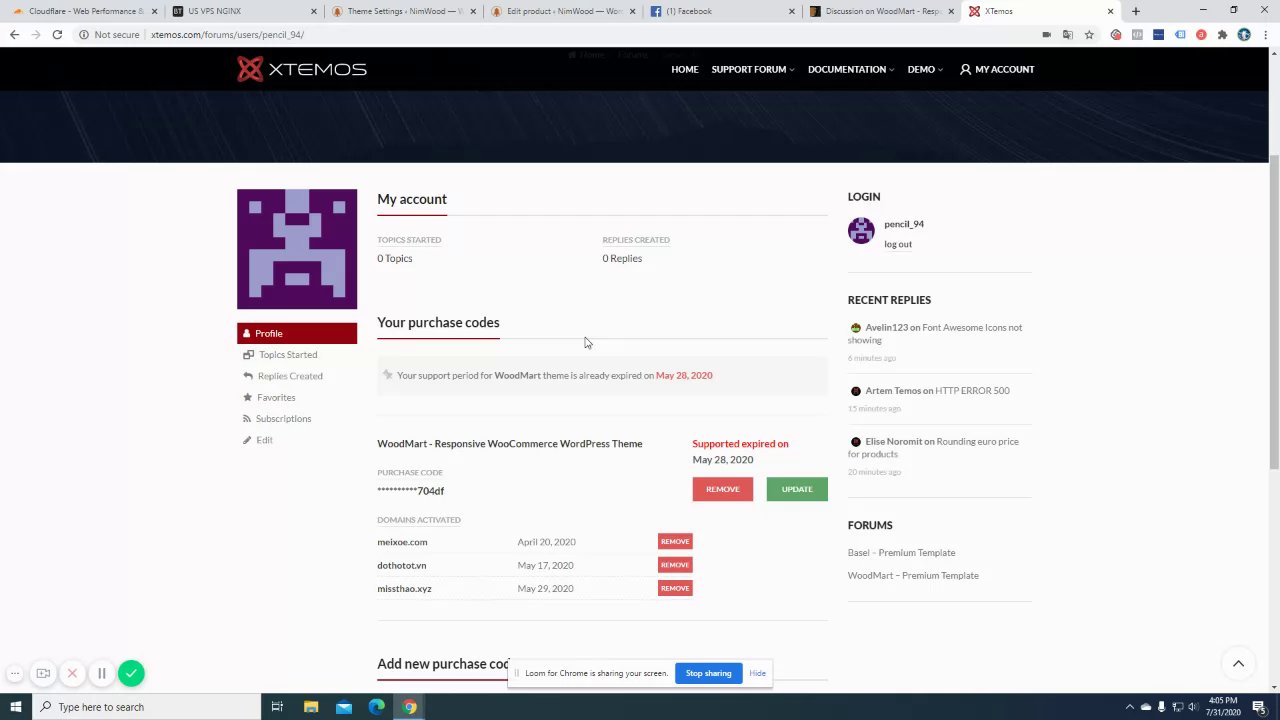The height and width of the screenshot is (720, 1280).
Task: Launch Microsoft Edge from the taskbar
Action: click(x=377, y=707)
